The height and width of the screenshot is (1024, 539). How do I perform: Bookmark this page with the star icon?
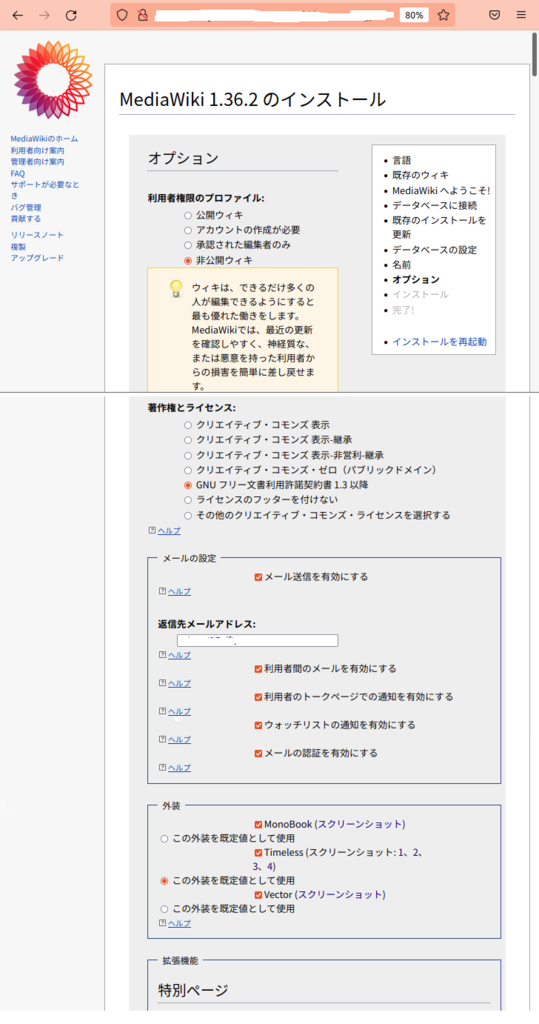444,15
